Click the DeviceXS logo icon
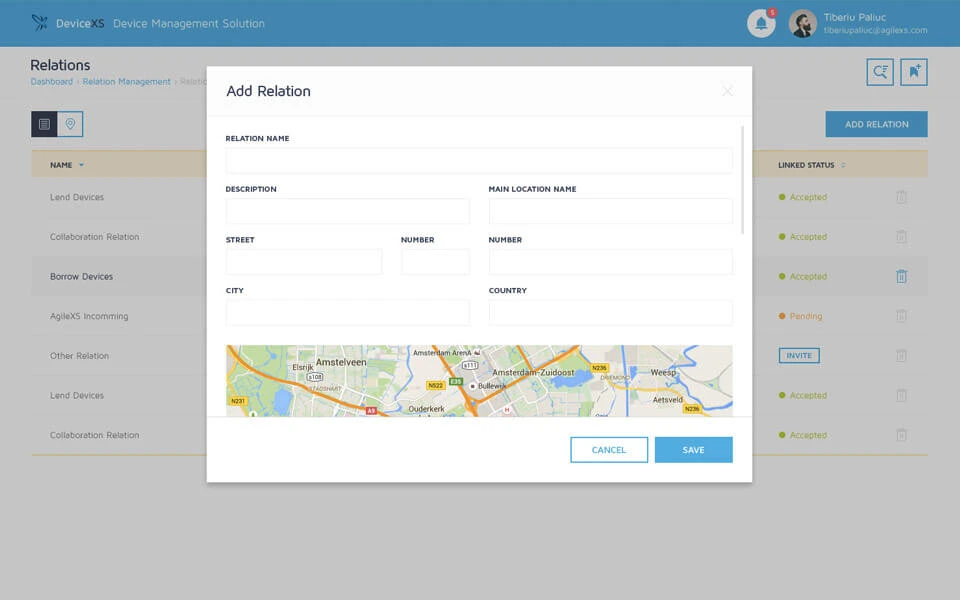Screen dimensions: 960x600 click(40, 23)
